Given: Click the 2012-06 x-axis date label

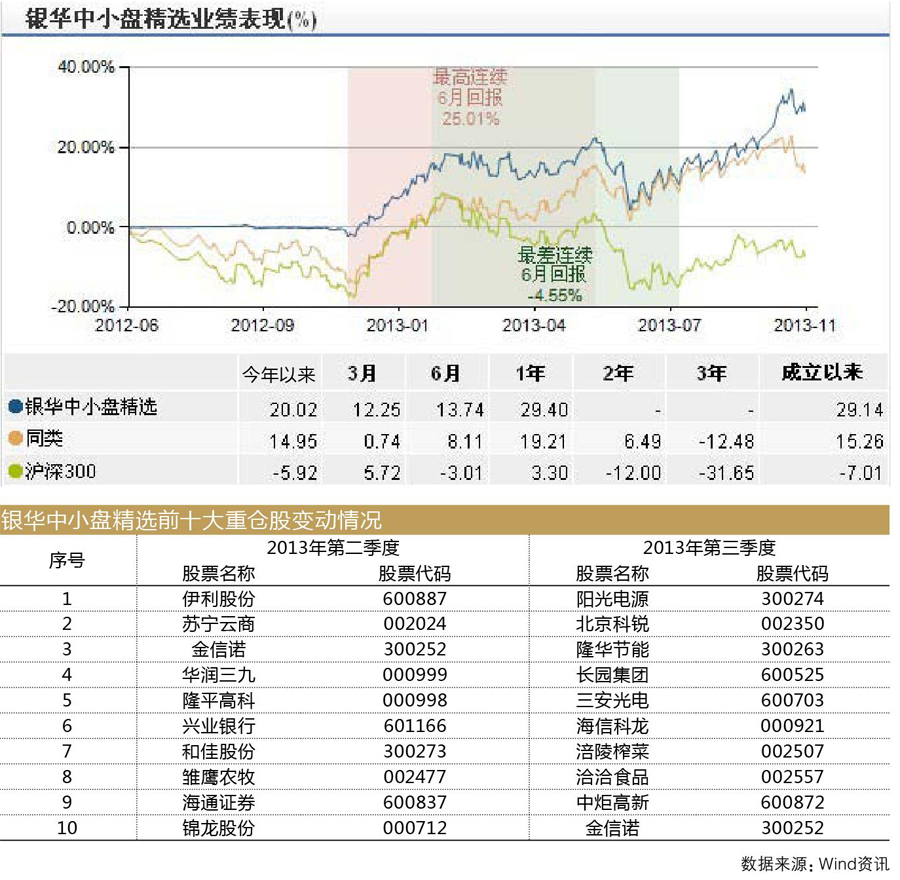Looking at the screenshot, I should [127, 325].
